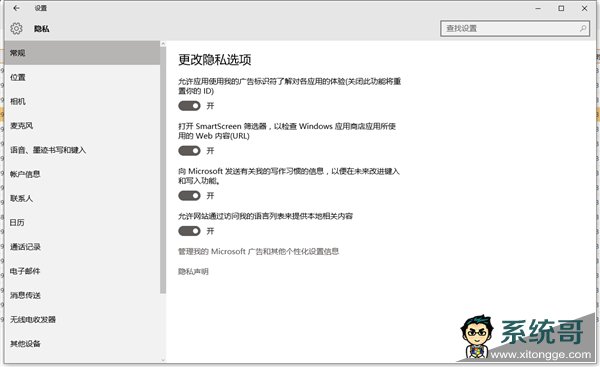Disable the SmartScreen filter toggle

[189, 151]
